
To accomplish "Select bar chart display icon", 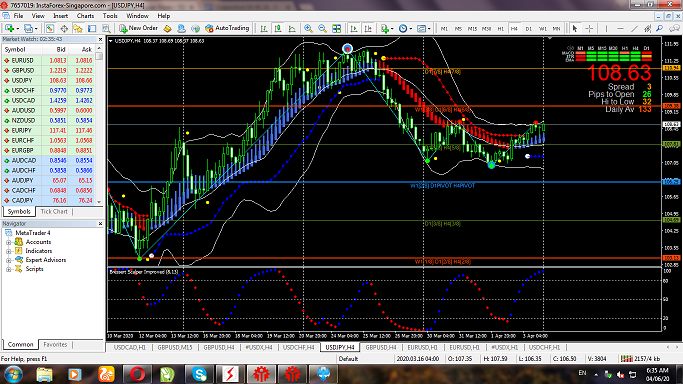I will 264,28.
